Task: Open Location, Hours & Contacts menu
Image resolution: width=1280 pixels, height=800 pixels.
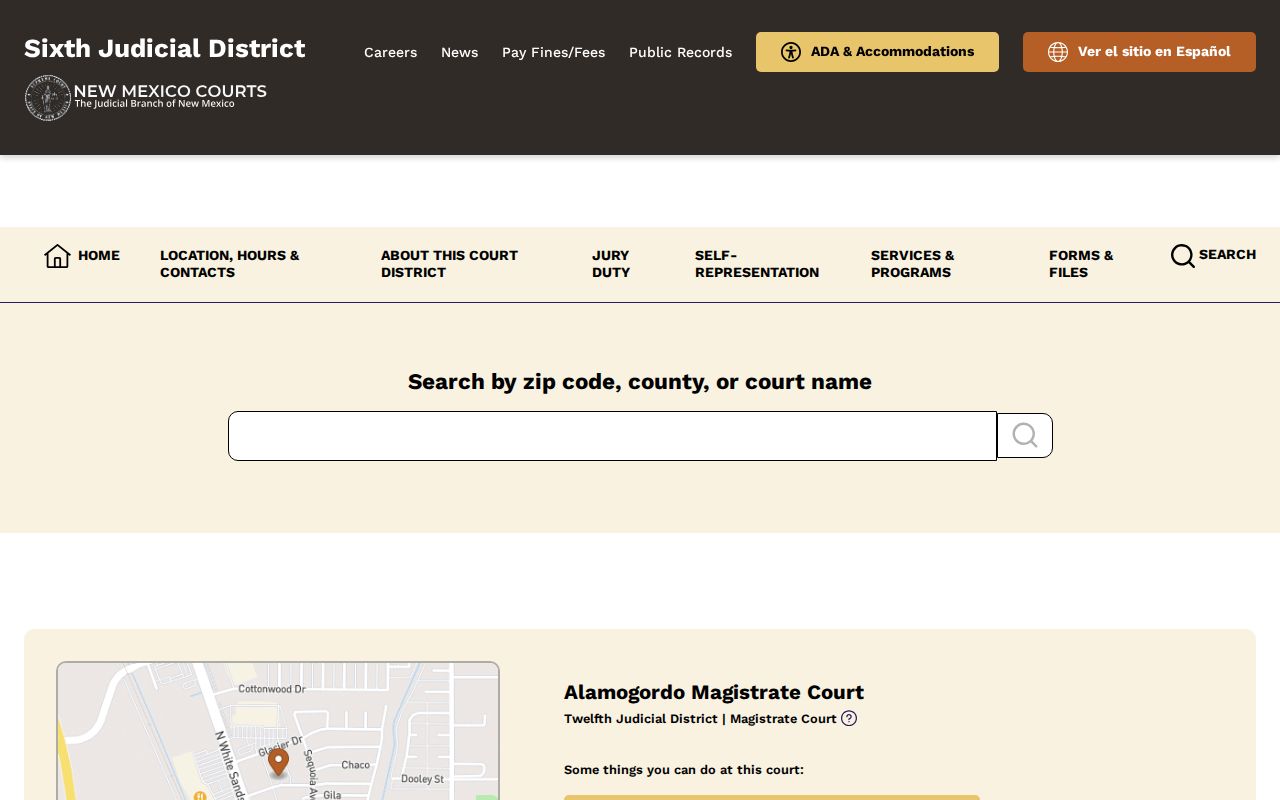Action: tap(230, 264)
